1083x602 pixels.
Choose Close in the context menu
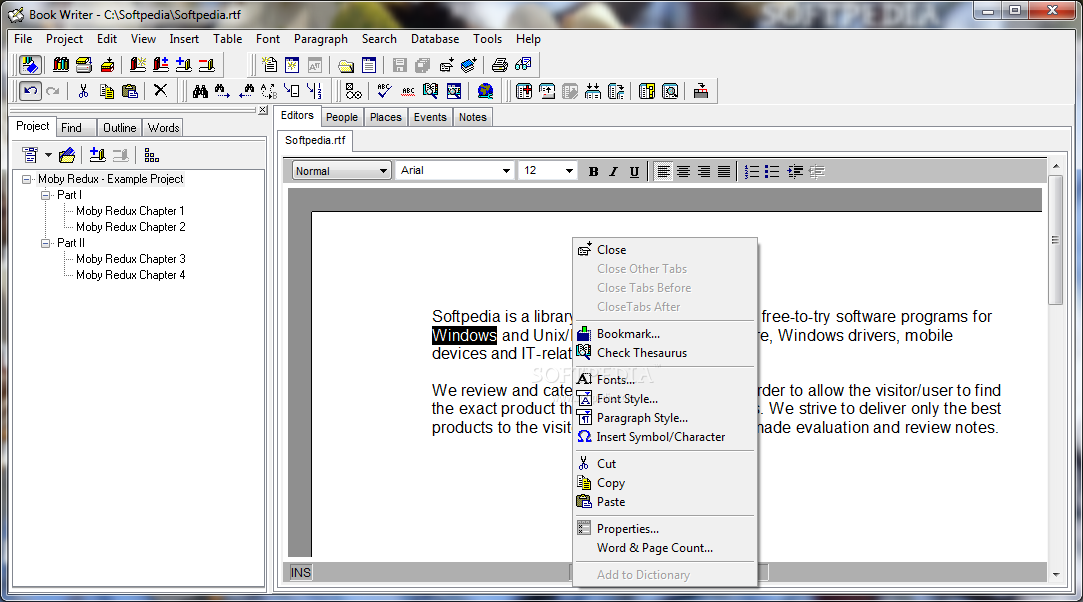pyautogui.click(x=667, y=249)
